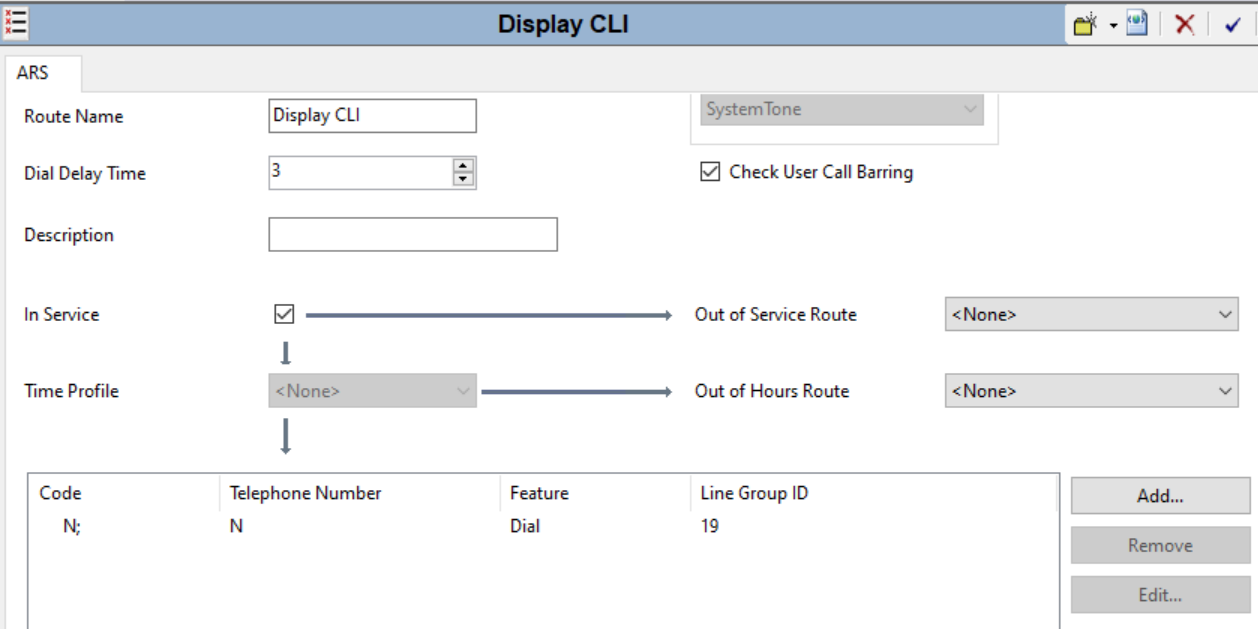Image resolution: width=1258 pixels, height=629 pixels.
Task: Click the Route Name input field
Action: click(x=372, y=116)
